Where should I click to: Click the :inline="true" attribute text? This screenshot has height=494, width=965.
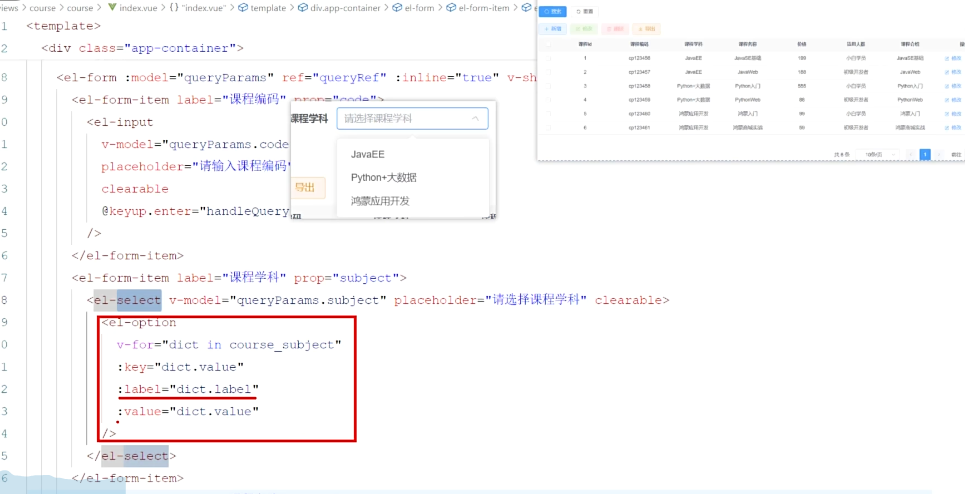(x=447, y=78)
